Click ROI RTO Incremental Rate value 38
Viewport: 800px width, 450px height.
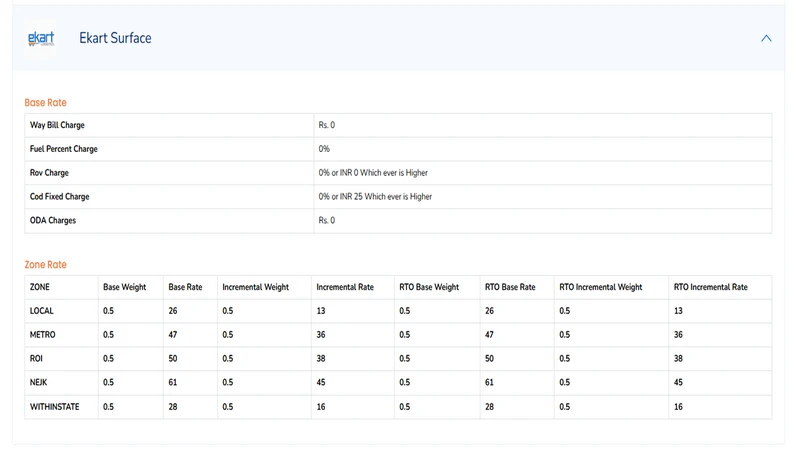point(678,359)
